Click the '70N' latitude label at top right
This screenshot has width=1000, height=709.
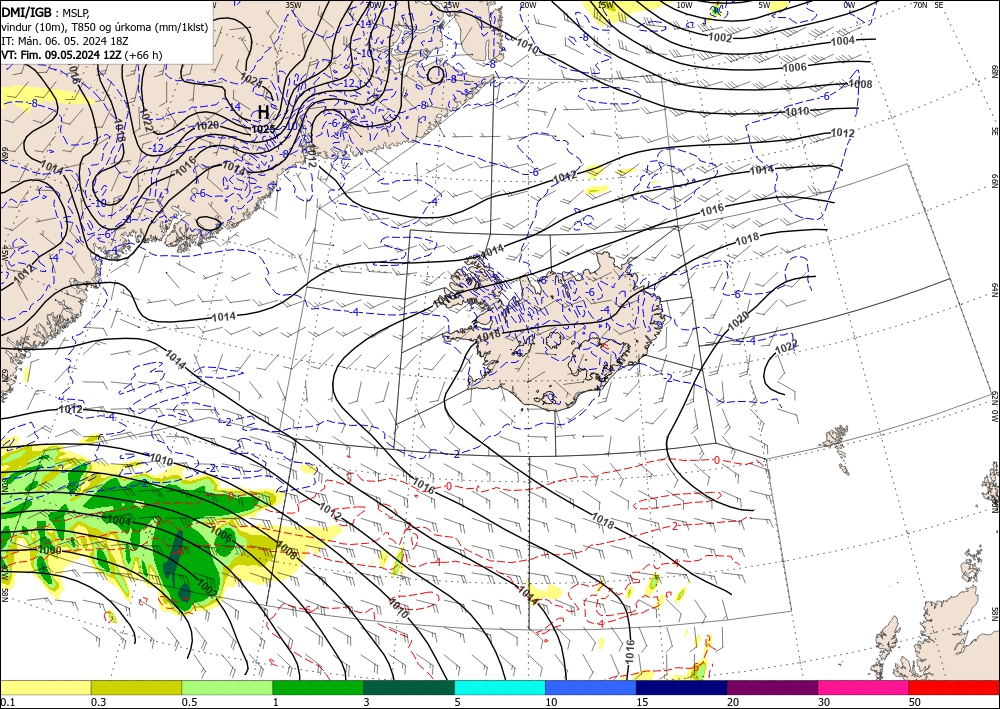920,5
